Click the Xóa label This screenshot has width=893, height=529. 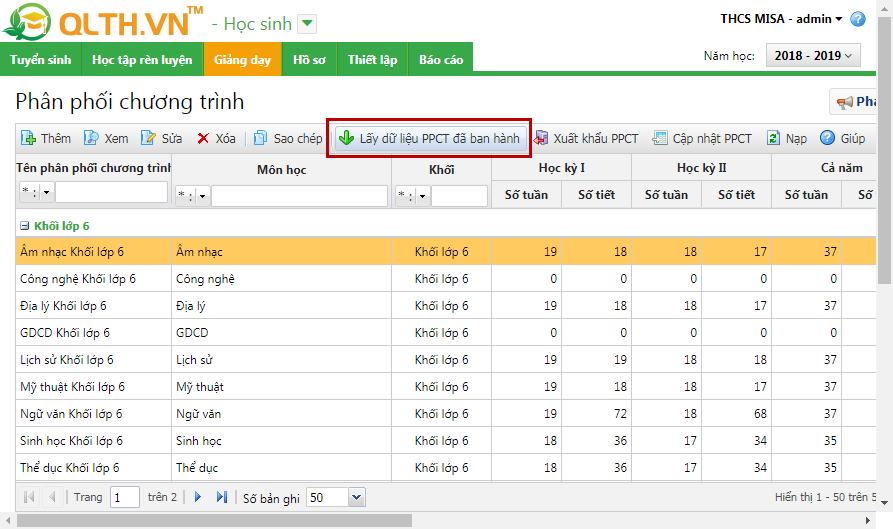(x=226, y=138)
